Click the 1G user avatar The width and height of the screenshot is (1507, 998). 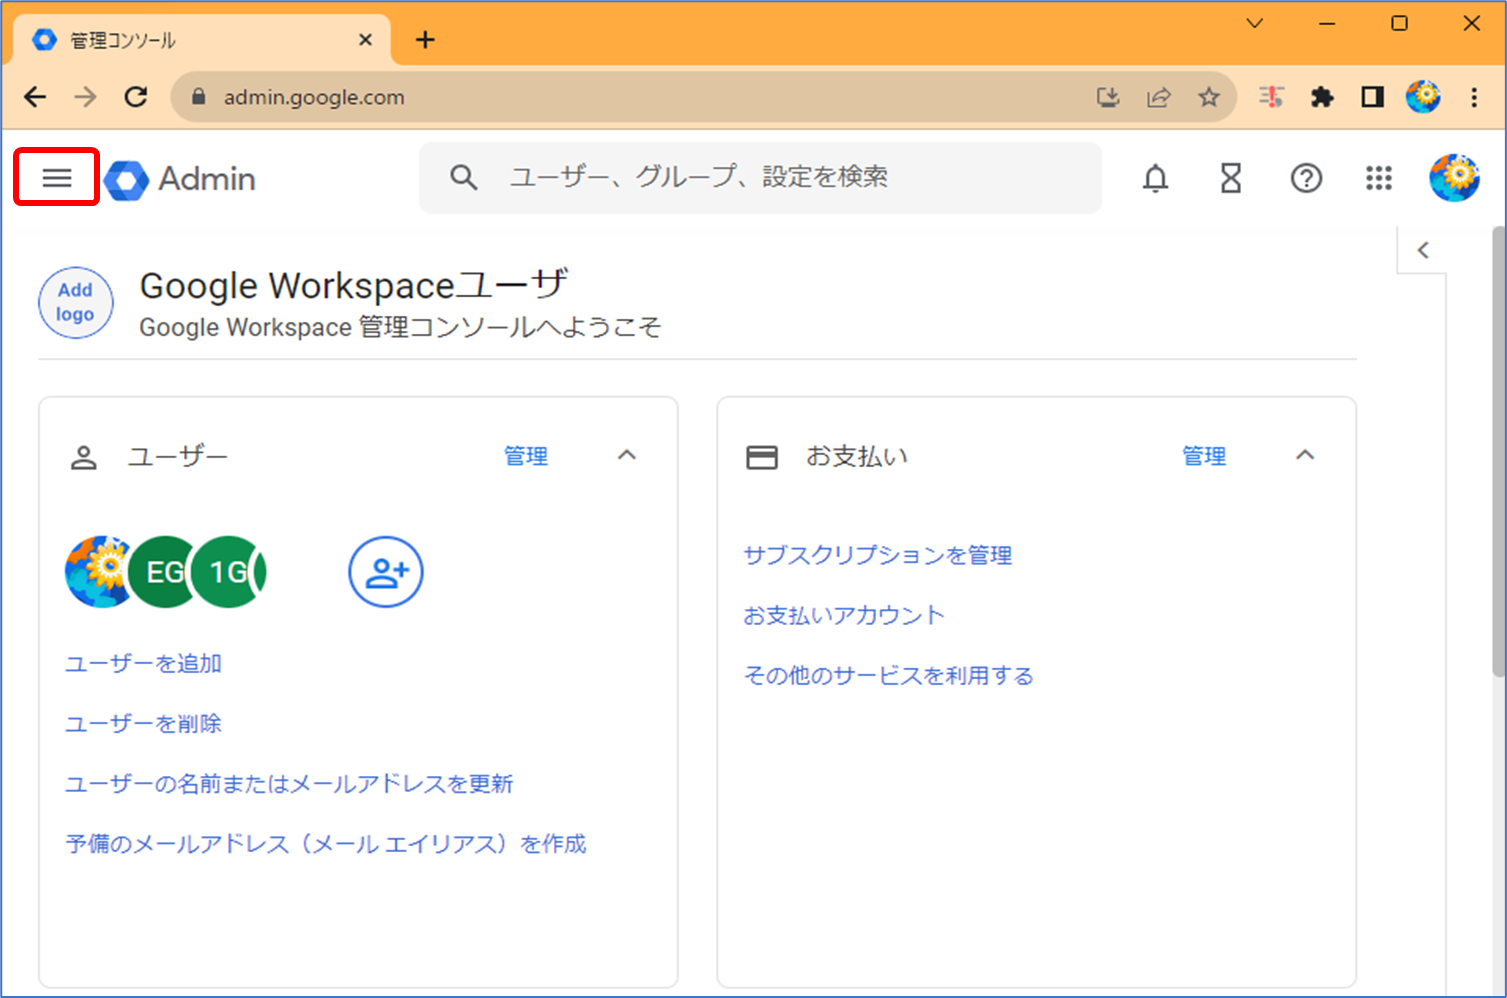[225, 572]
